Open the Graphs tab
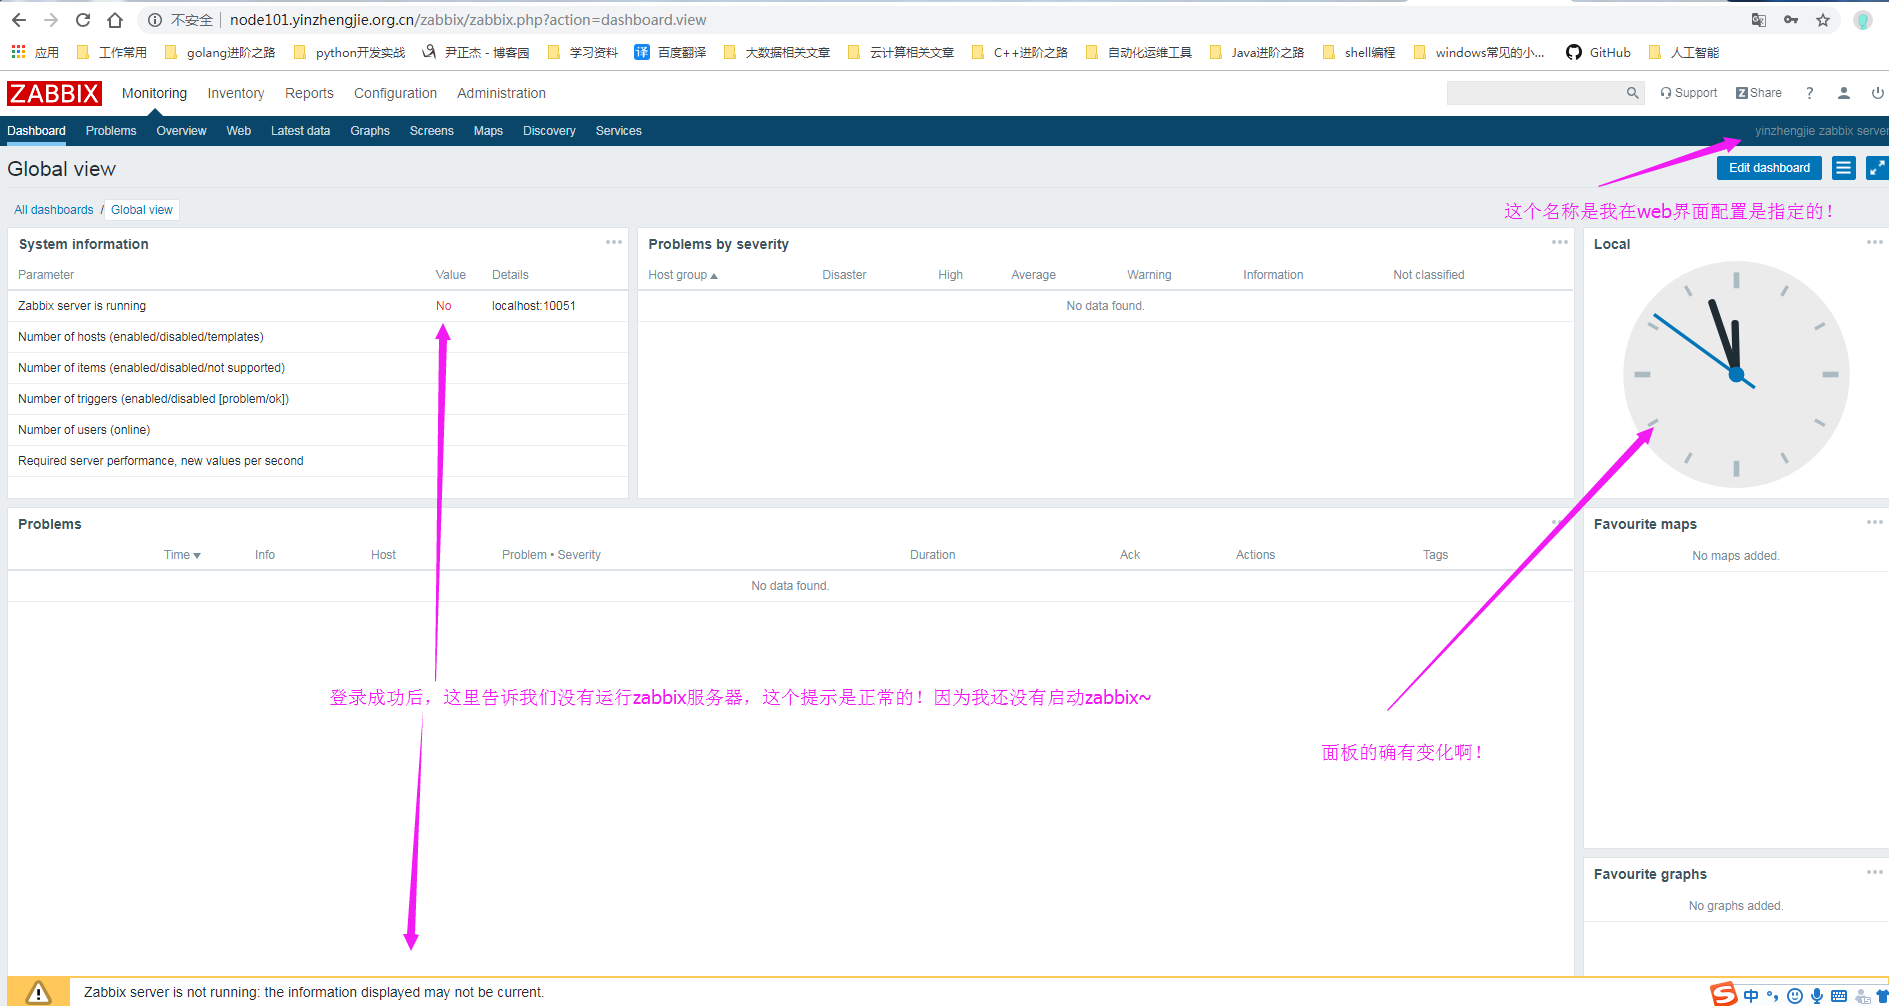1889x1006 pixels. (370, 131)
